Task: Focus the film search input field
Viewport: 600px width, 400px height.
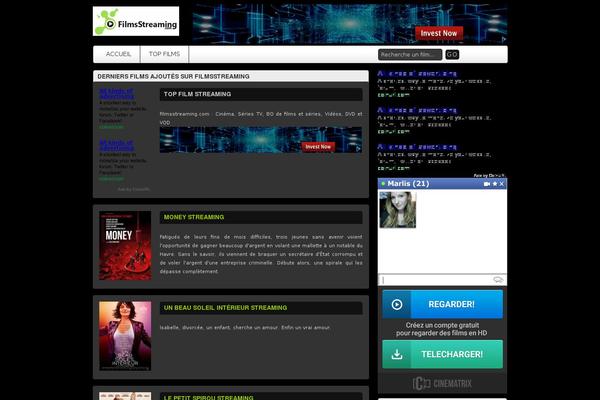Action: point(410,55)
